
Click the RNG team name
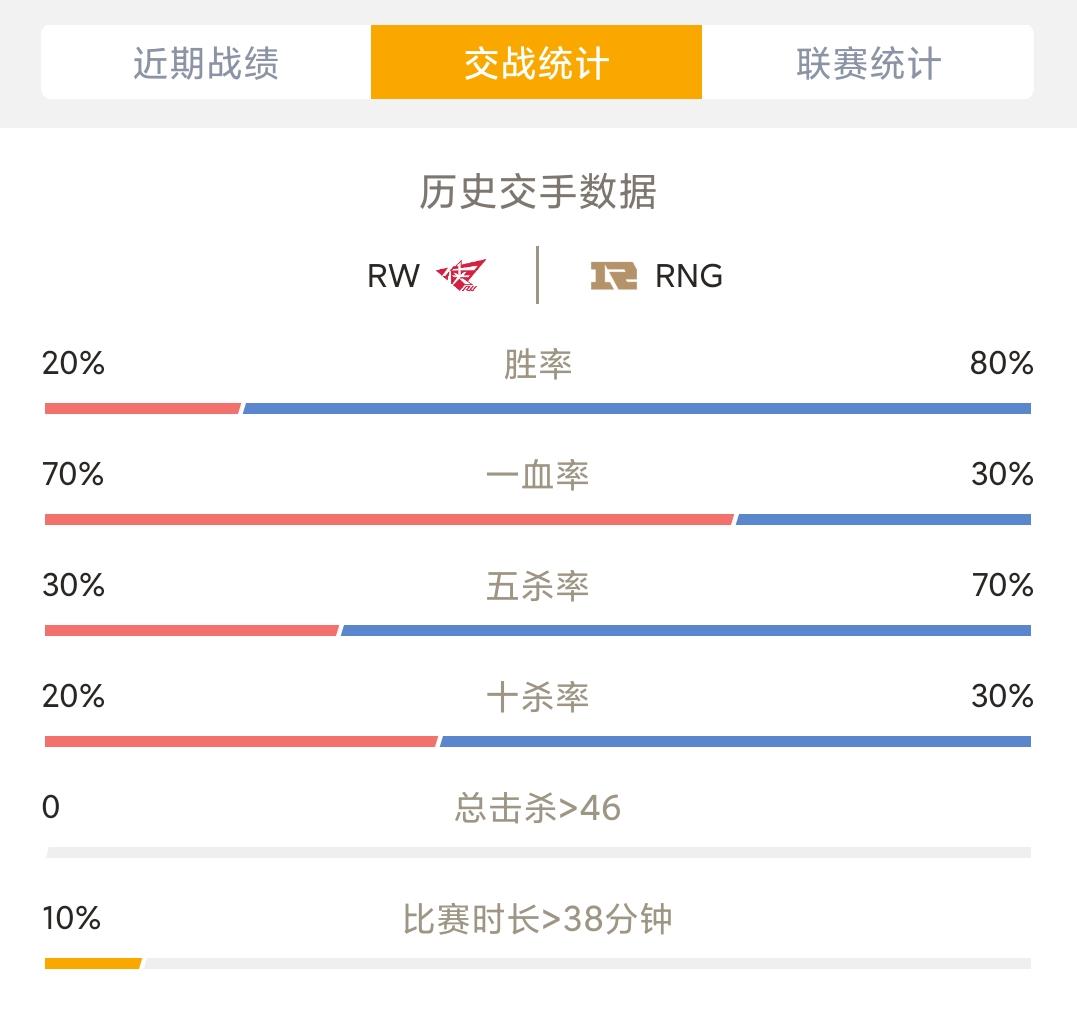689,276
